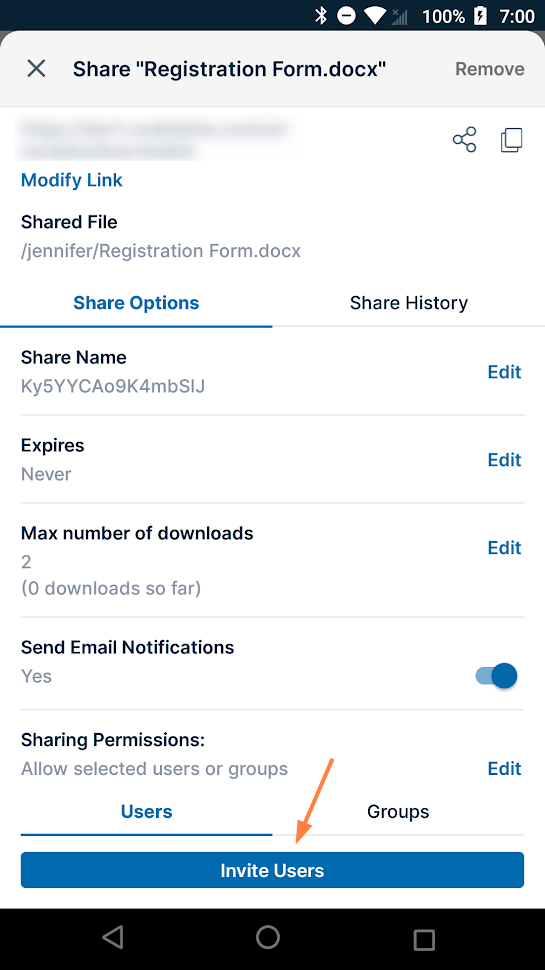Tap the battery status icon
545x970 pixels.
(480, 15)
